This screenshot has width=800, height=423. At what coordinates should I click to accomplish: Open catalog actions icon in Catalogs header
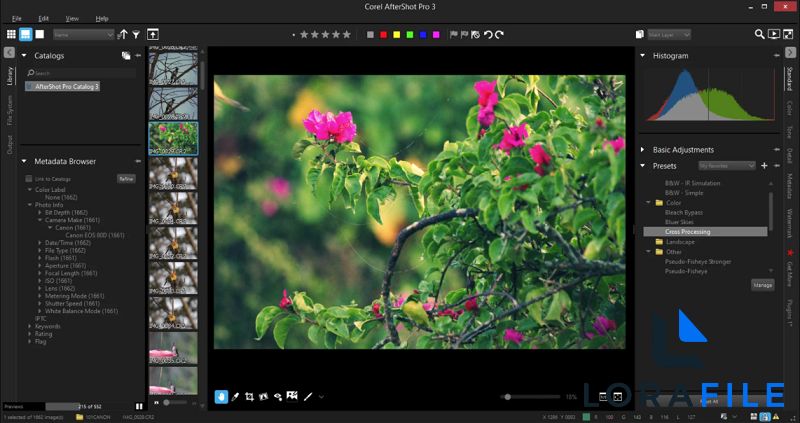pos(126,56)
